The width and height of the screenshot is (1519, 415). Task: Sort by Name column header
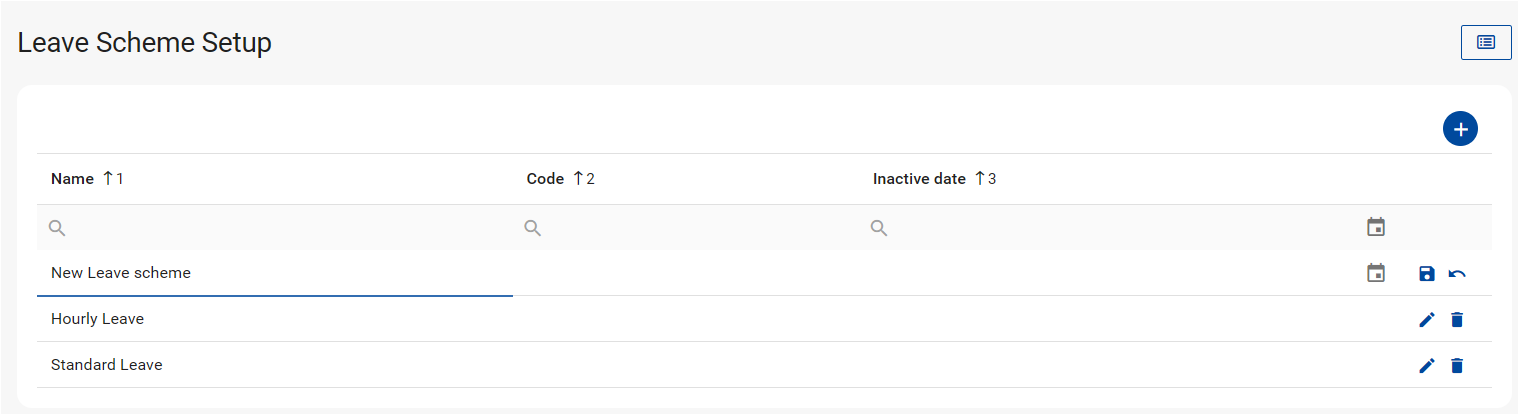(72, 179)
